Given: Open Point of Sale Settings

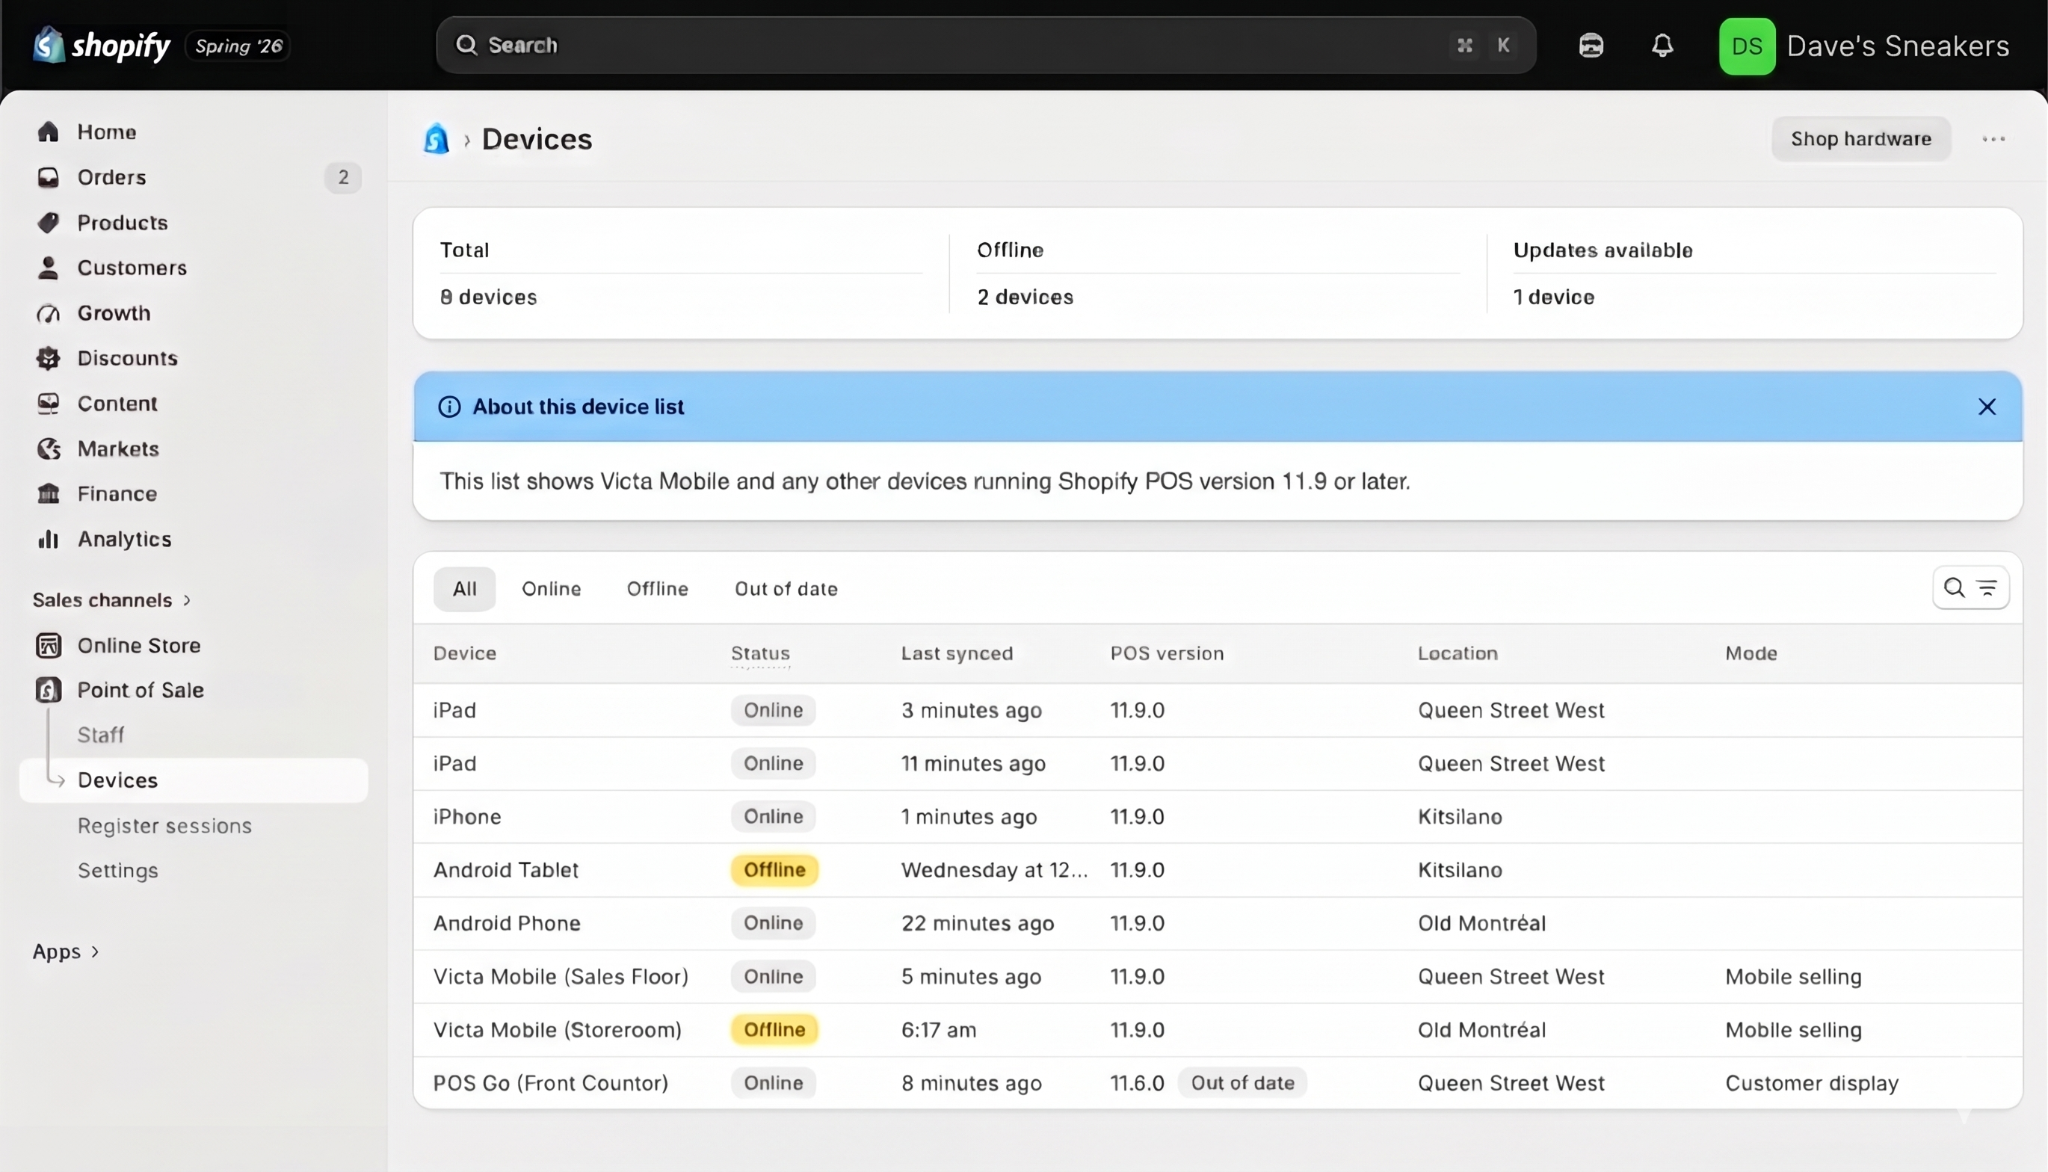Looking at the screenshot, I should (x=118, y=871).
